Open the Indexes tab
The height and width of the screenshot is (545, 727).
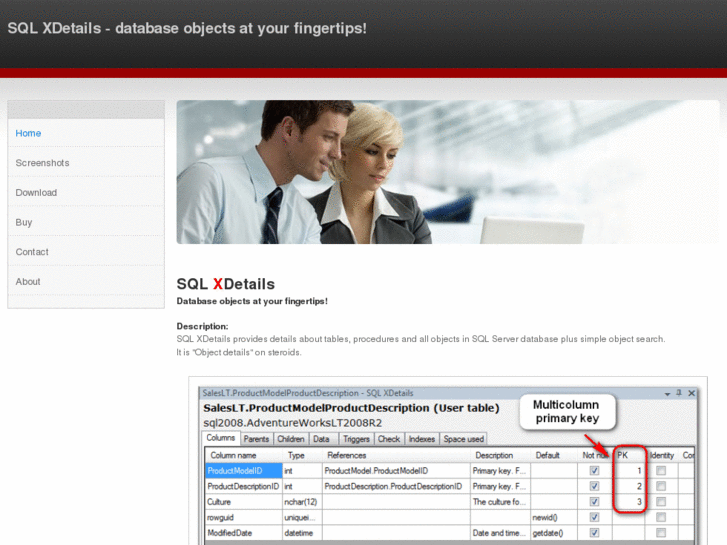(421, 439)
